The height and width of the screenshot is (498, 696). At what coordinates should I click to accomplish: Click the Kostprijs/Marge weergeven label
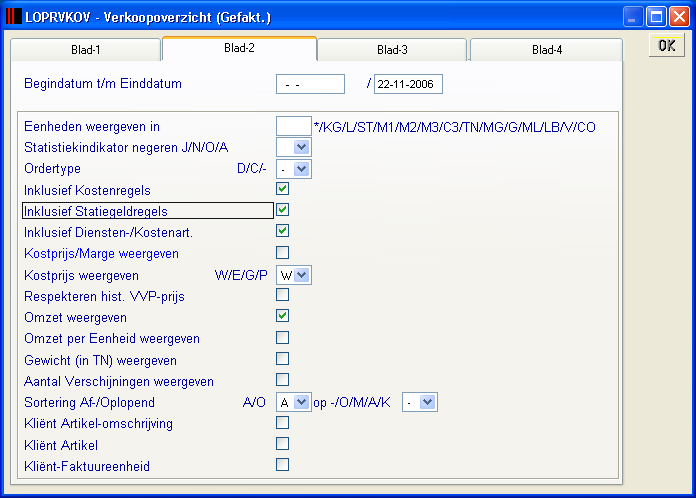(x=101, y=254)
